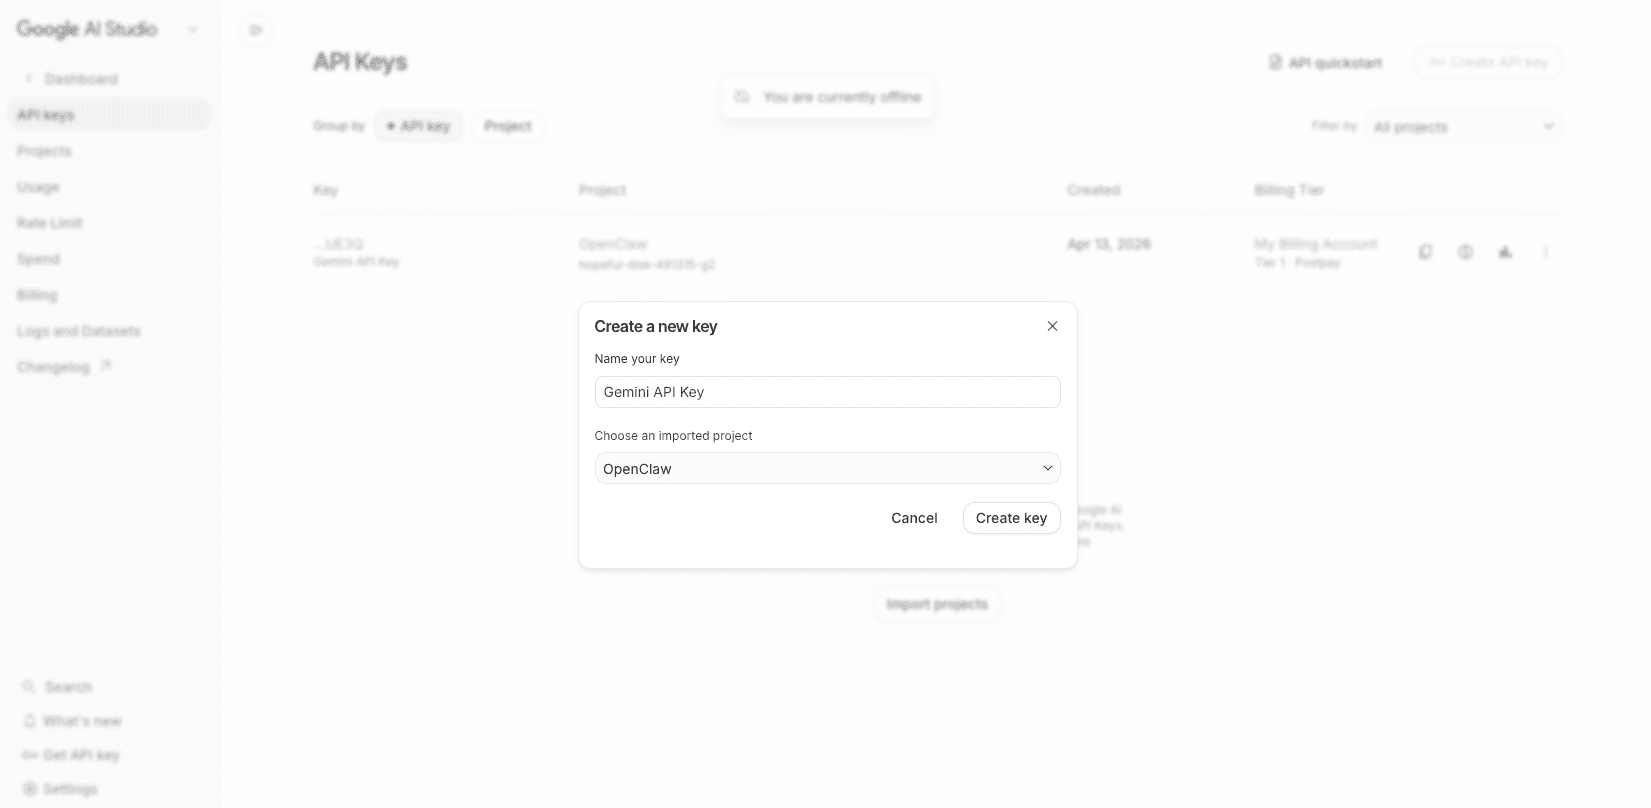The image size is (1651, 808).
Task: Click the My Billing Account tier text
Action: tap(1315, 244)
